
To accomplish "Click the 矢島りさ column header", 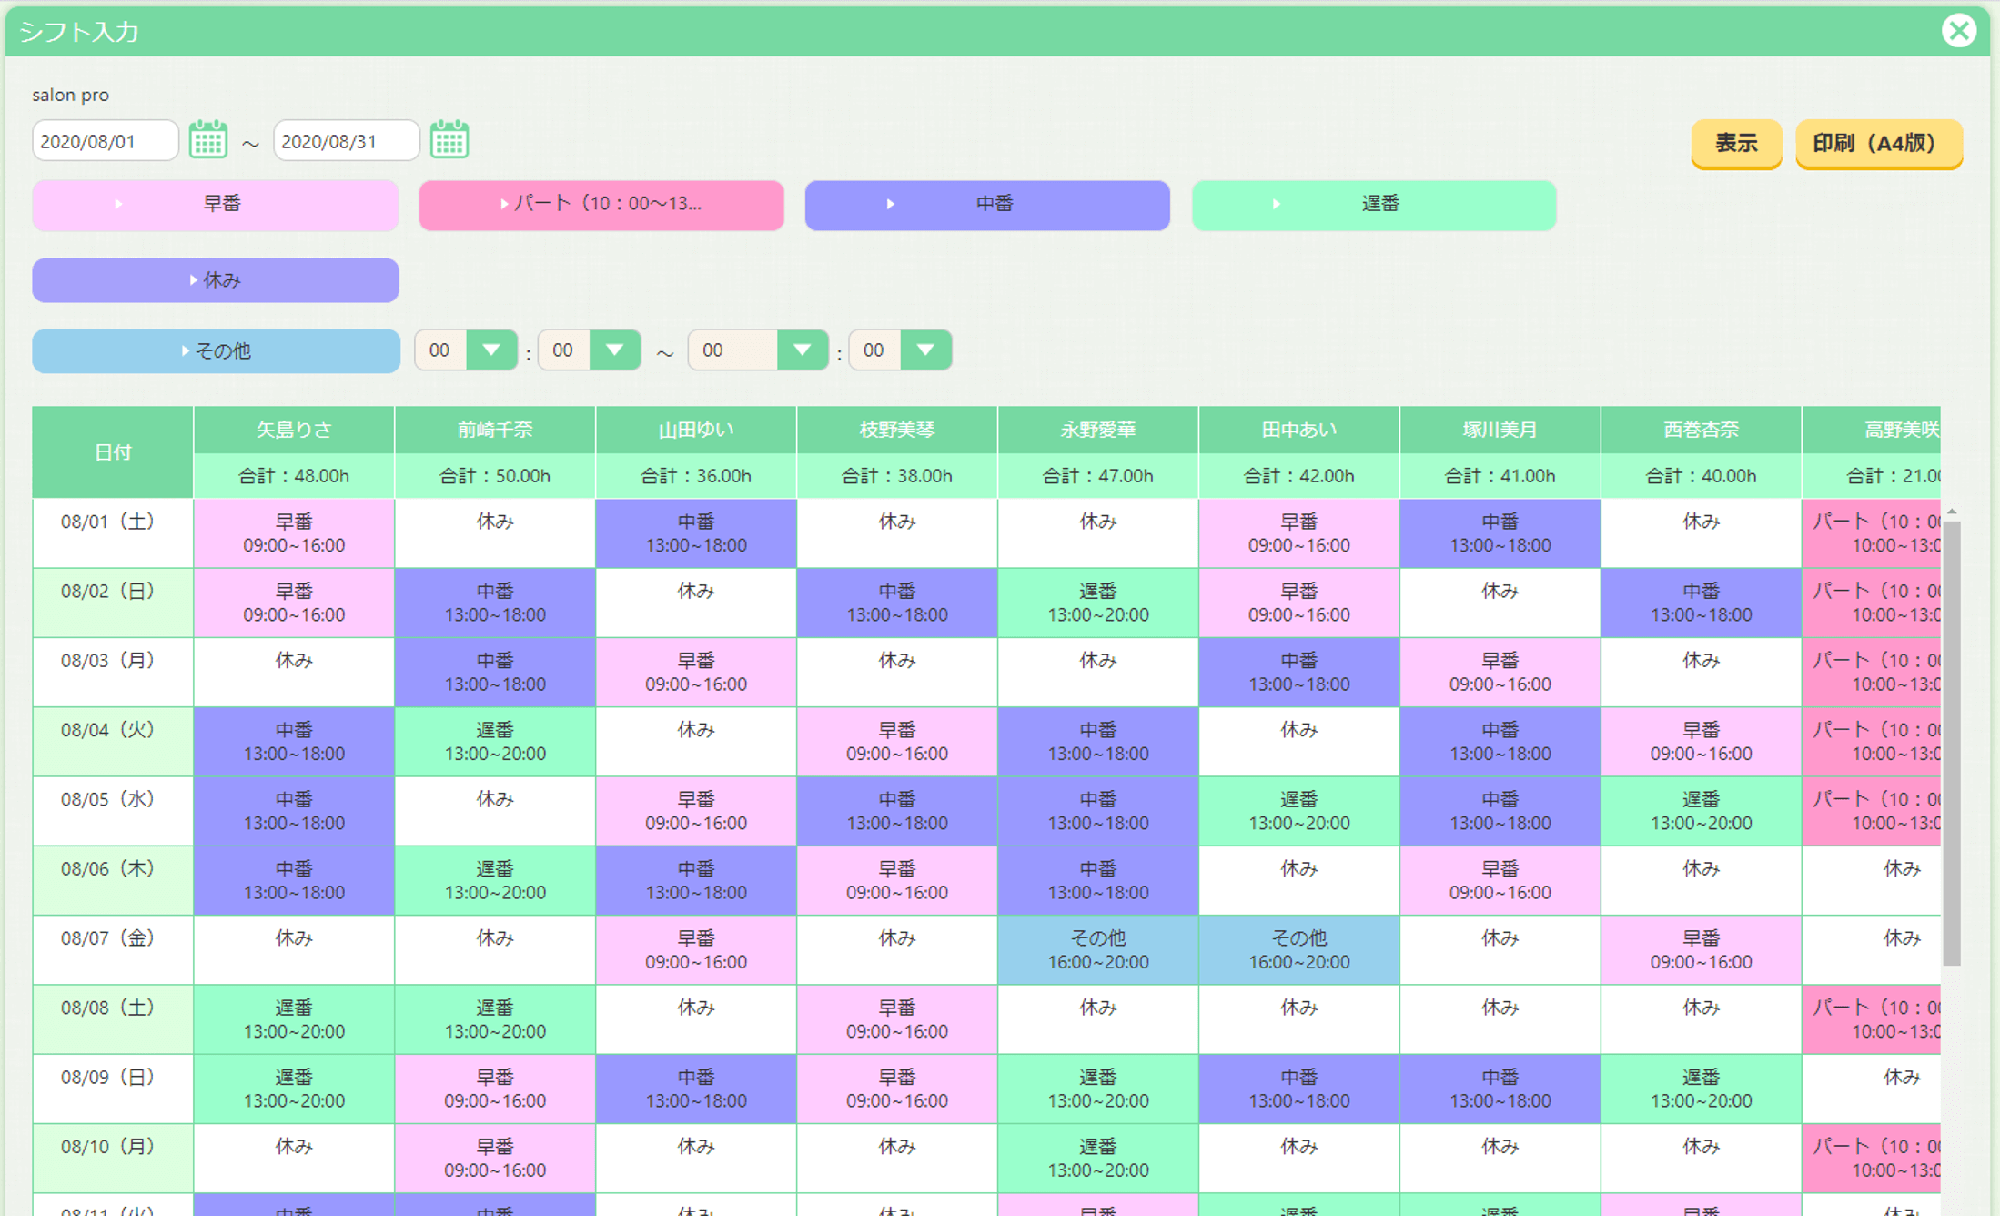I will [294, 430].
